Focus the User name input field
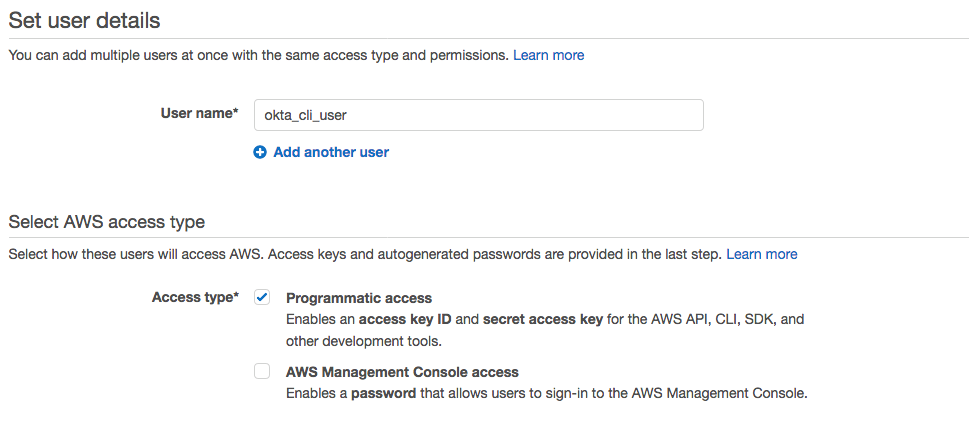Image resolution: width=980 pixels, height=429 pixels. click(x=478, y=115)
